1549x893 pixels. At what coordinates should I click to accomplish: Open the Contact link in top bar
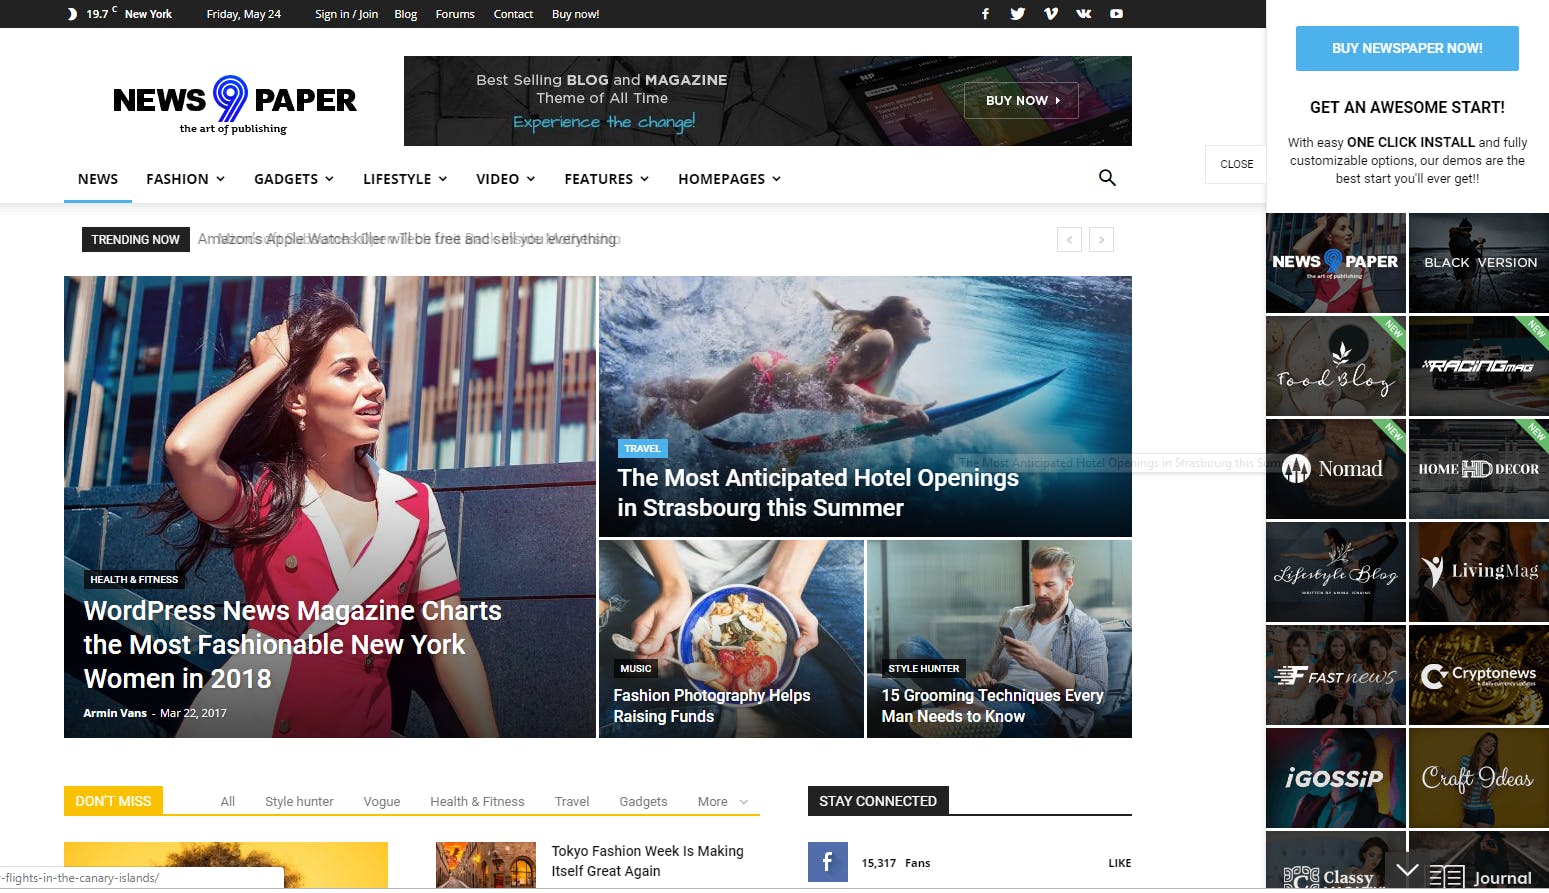click(x=513, y=14)
